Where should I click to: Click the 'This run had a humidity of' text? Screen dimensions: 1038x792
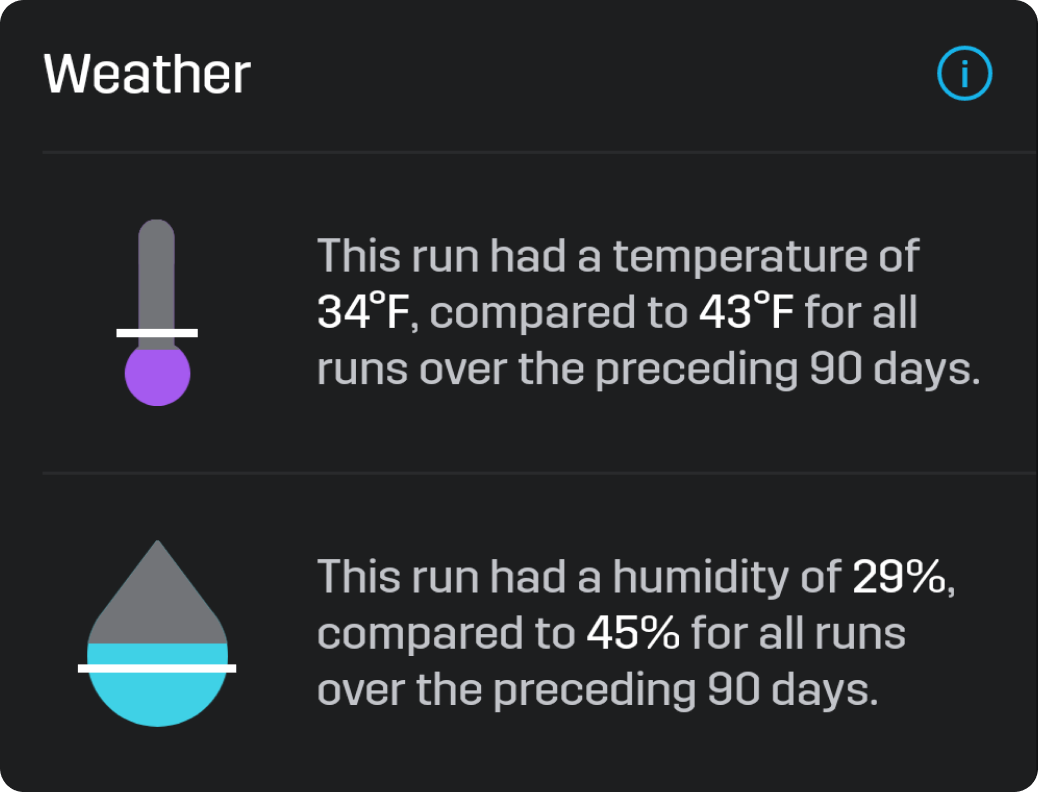coord(579,576)
